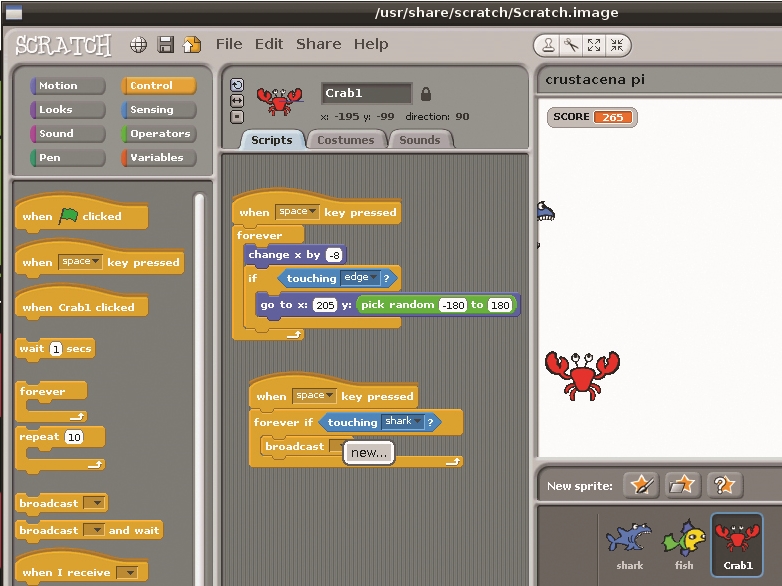Open the Pen blocks category
Image resolution: width=782 pixels, height=586 pixels.
(x=67, y=157)
